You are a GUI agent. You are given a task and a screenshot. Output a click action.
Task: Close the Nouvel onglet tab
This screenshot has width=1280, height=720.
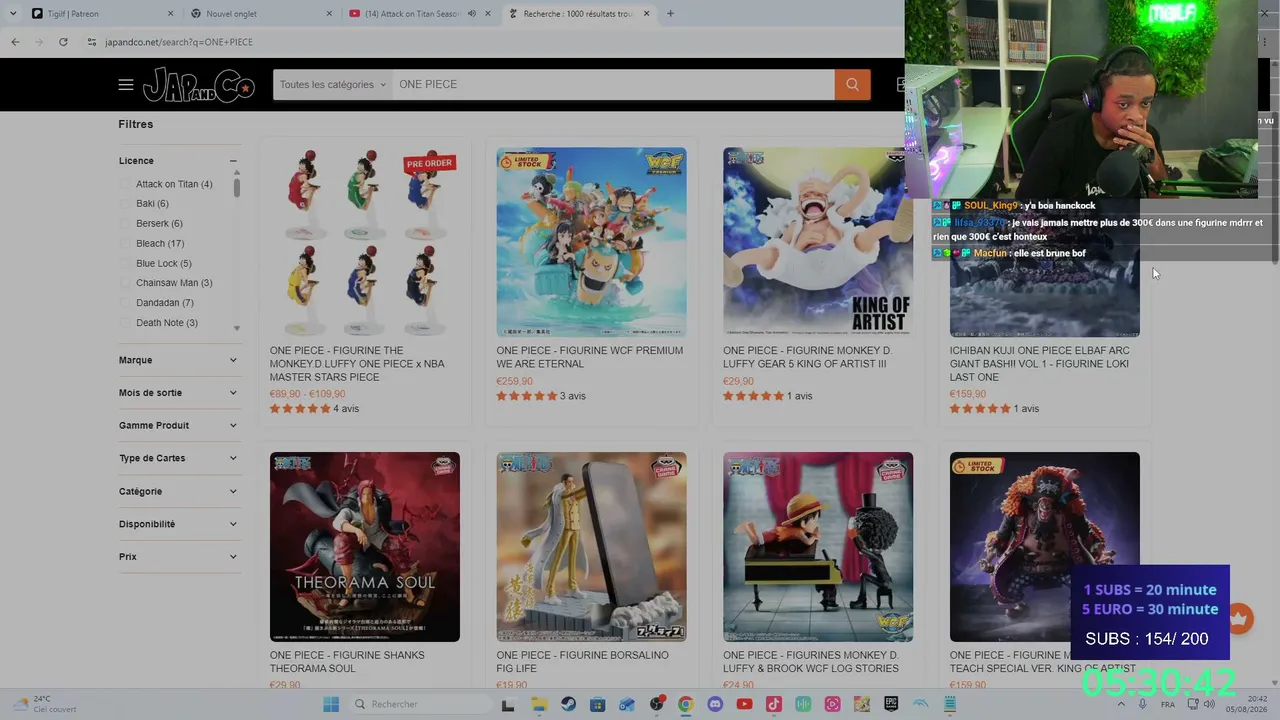pyautogui.click(x=329, y=13)
